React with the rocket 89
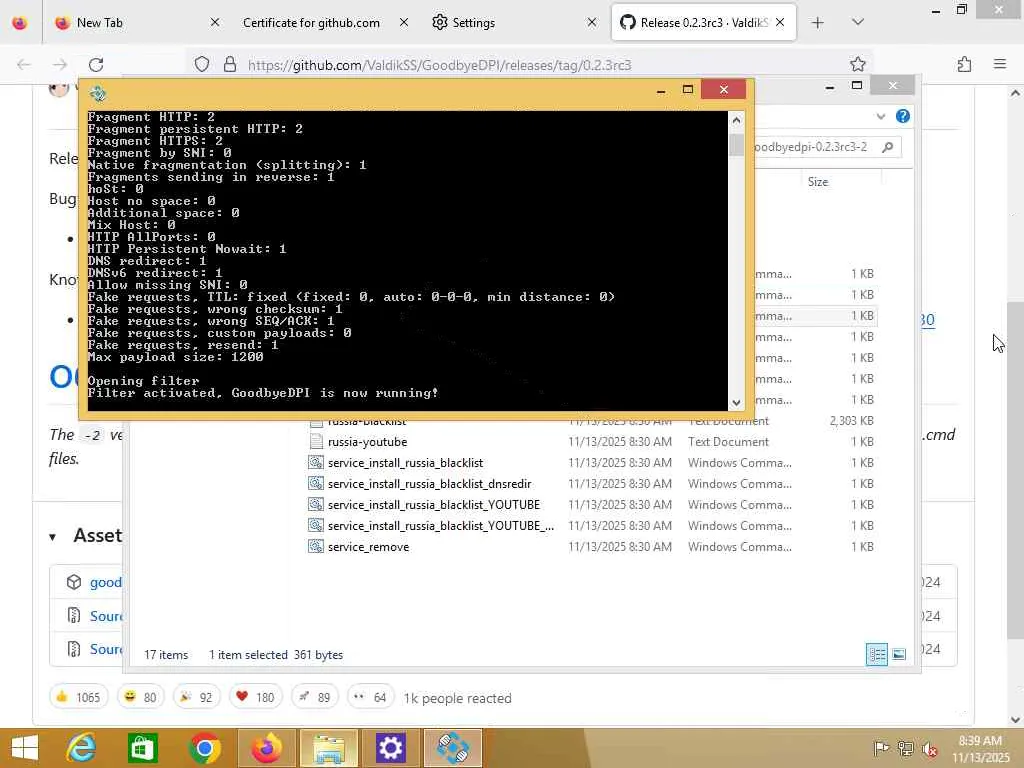Screen dimensions: 1024x768 315,697
